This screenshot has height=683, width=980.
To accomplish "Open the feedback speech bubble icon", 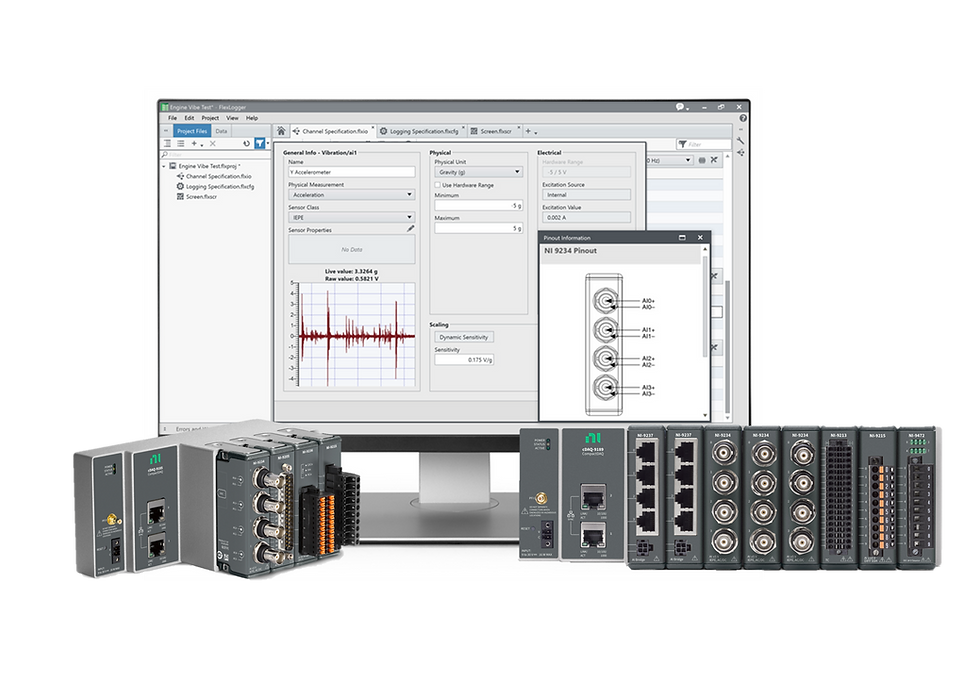I will coord(680,107).
